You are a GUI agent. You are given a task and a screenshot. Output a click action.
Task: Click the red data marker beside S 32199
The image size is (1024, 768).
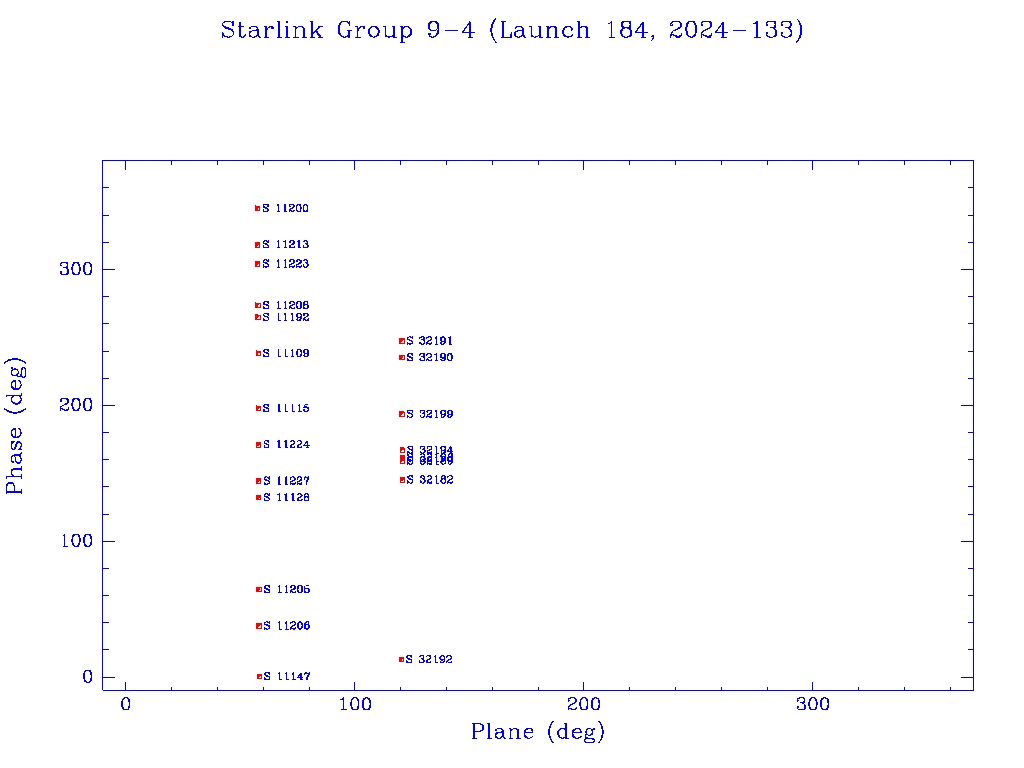[x=402, y=414]
